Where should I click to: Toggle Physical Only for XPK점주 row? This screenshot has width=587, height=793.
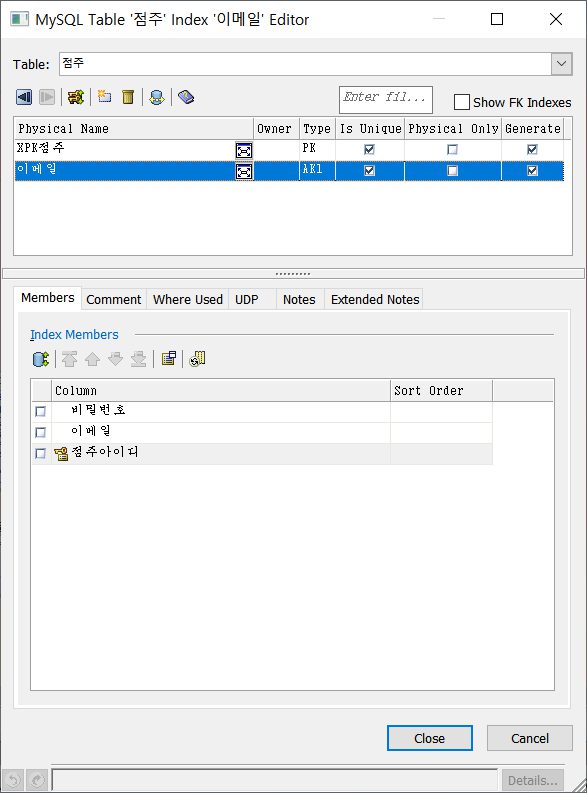coord(452,150)
